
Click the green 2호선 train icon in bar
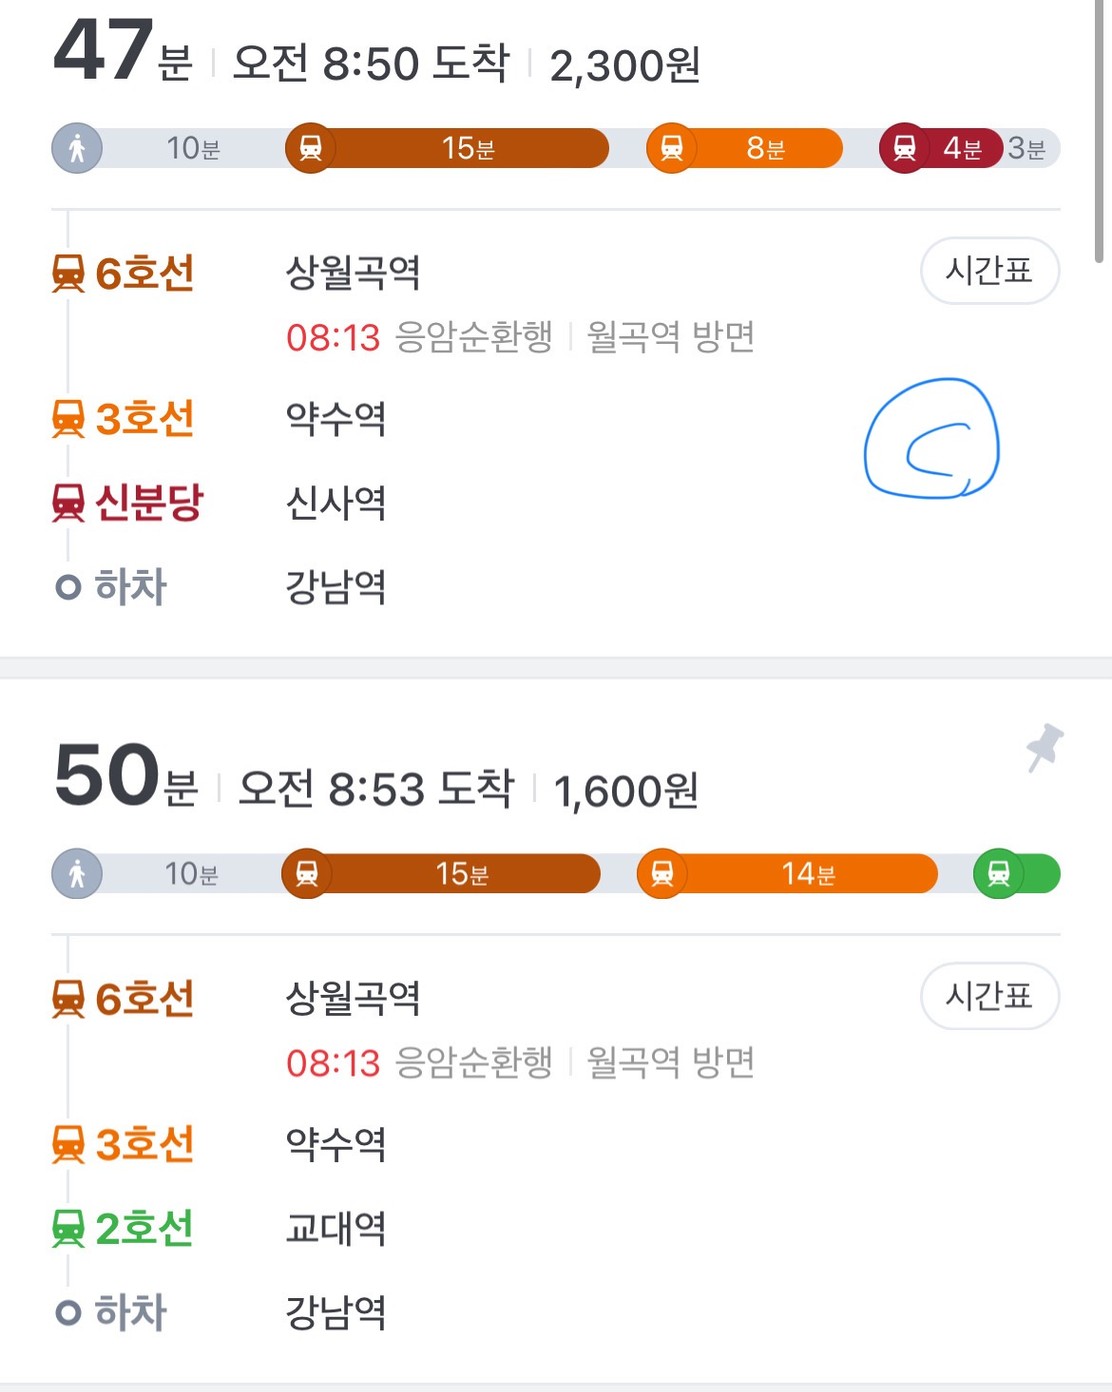[x=998, y=874]
